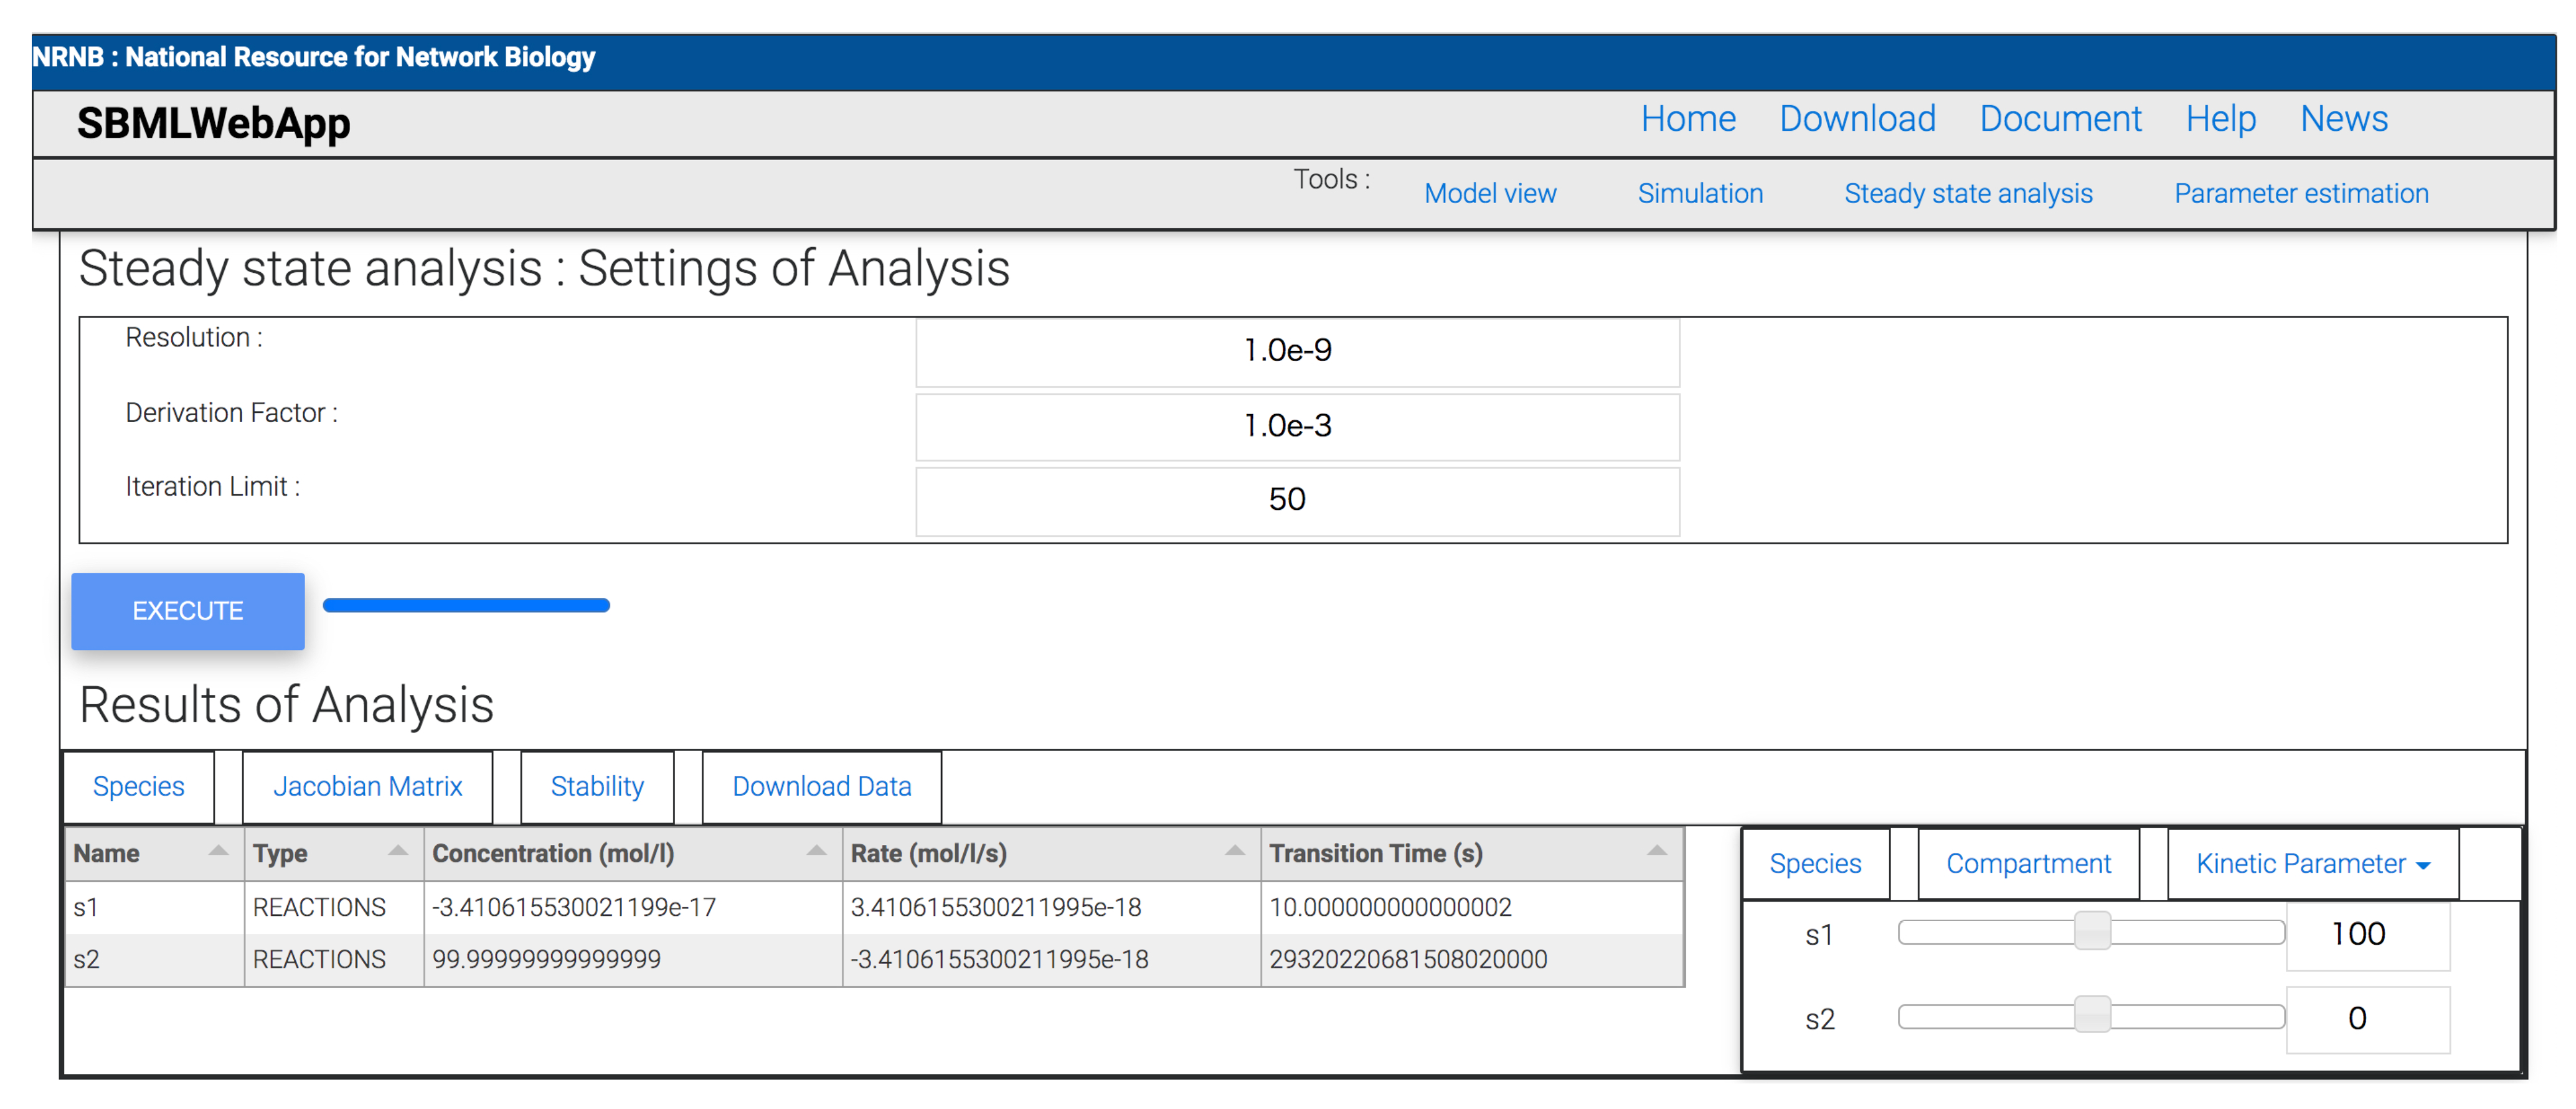This screenshot has height=1109, width=2576.
Task: Sort by Rate column arrow
Action: 1235,851
